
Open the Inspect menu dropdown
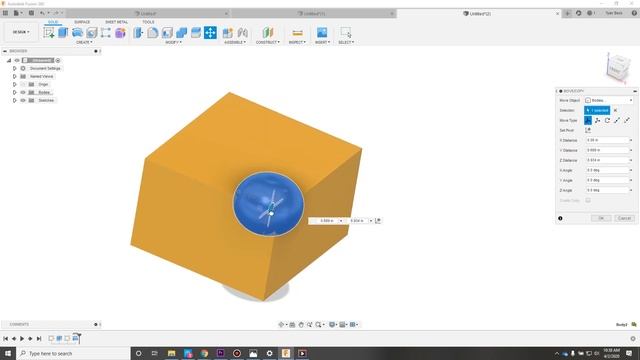(297, 42)
